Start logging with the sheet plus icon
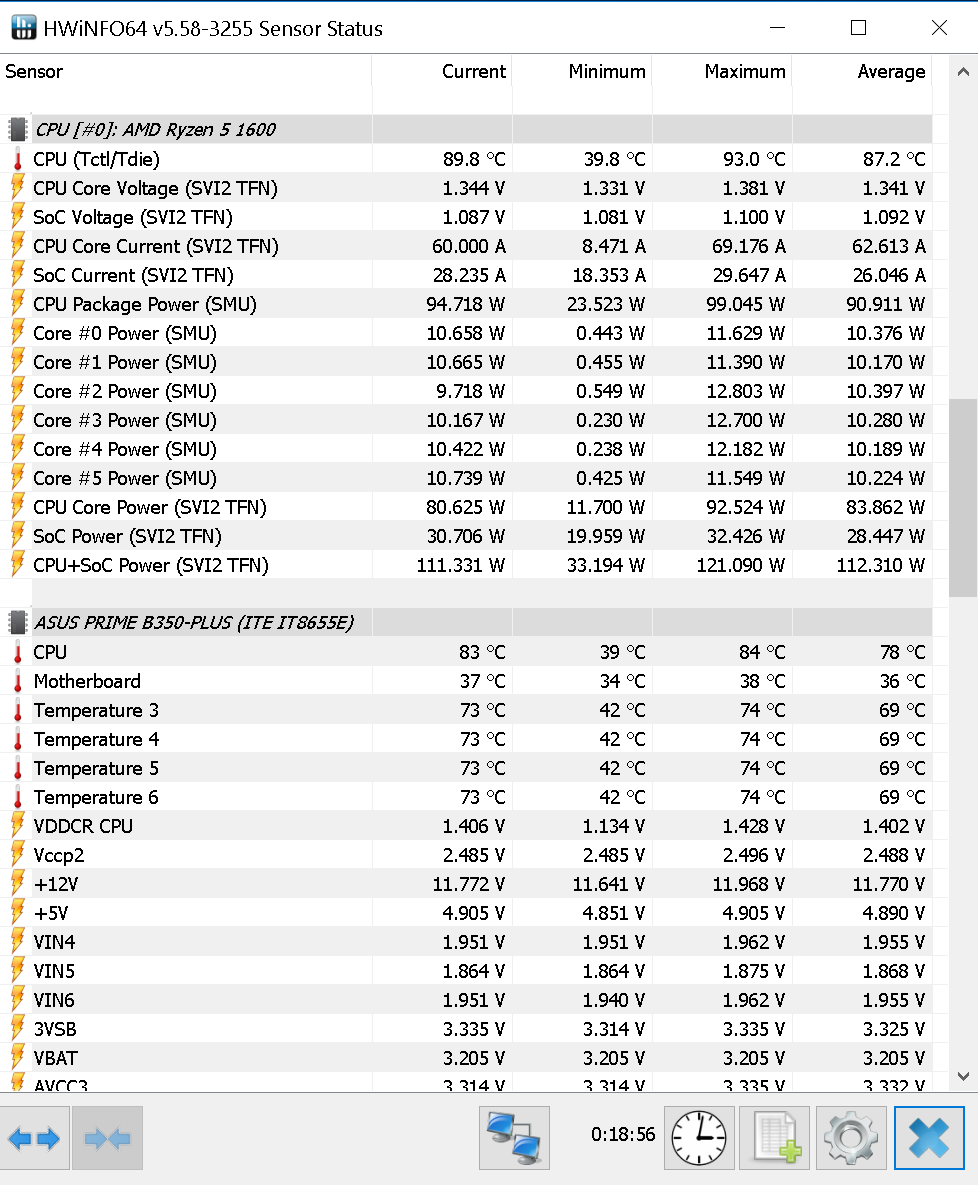This screenshot has height=1185, width=978. [x=775, y=1137]
